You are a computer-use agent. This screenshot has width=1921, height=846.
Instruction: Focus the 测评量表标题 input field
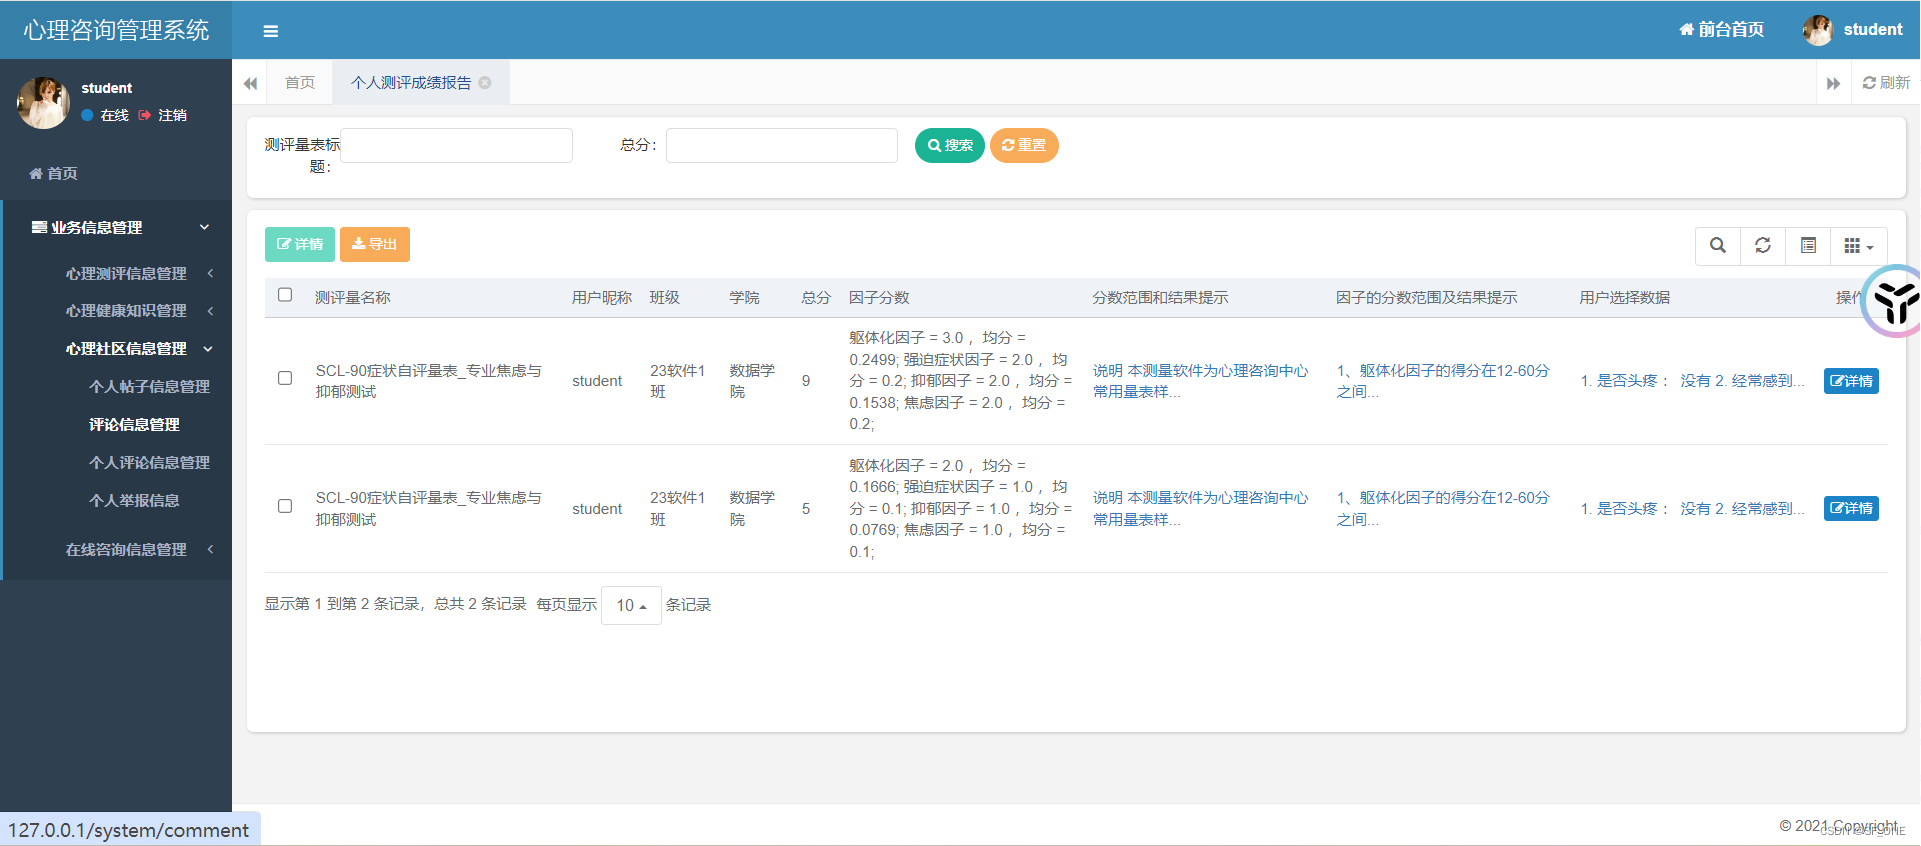point(457,145)
